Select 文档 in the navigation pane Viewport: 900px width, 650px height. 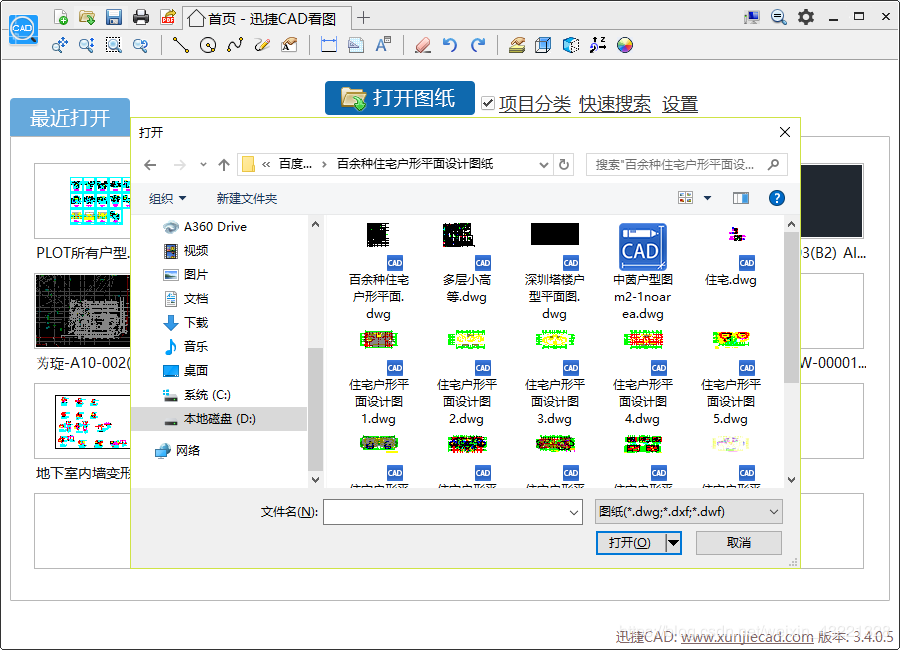pos(186,299)
